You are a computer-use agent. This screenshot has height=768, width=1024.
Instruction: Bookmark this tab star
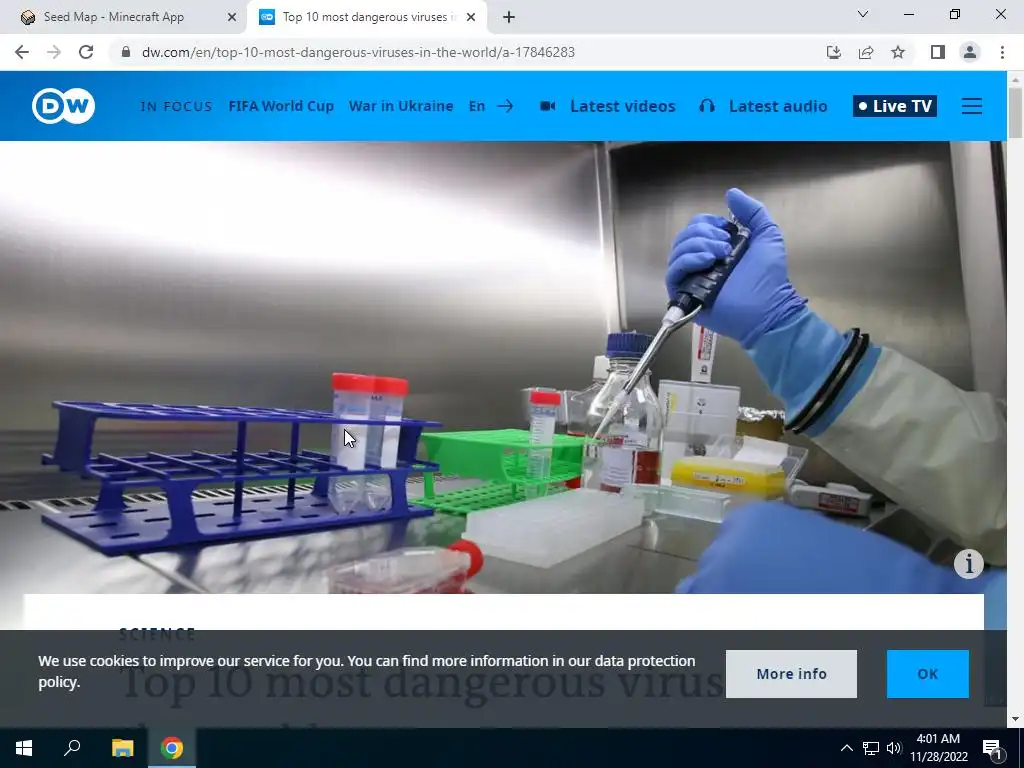coord(898,52)
